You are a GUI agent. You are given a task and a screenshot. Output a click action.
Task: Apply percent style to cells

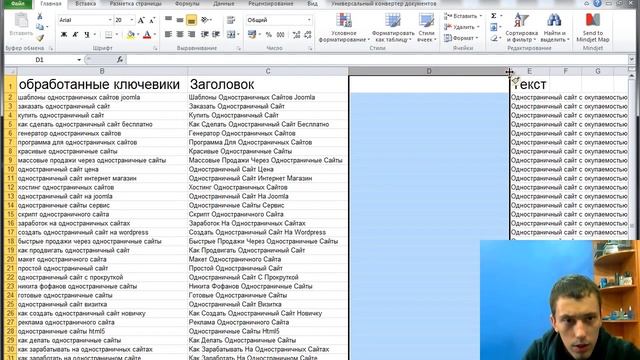pyautogui.click(x=269, y=35)
